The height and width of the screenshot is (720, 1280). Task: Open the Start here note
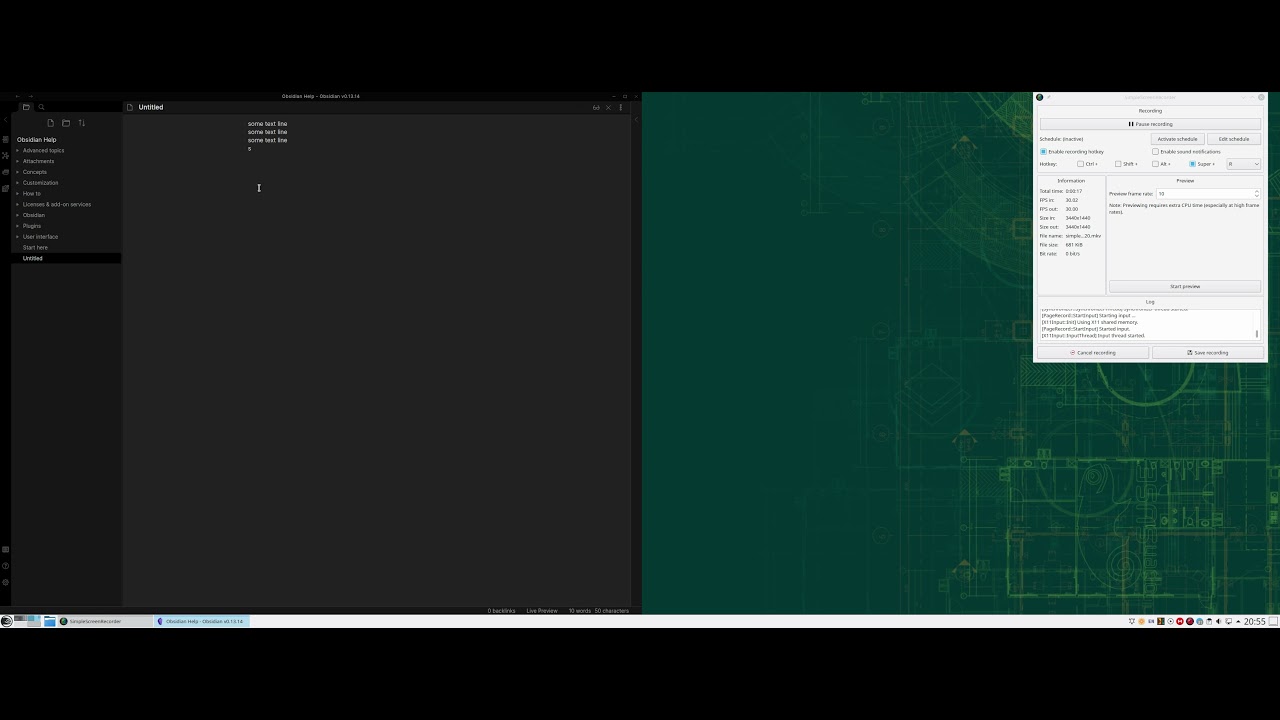tap(35, 248)
